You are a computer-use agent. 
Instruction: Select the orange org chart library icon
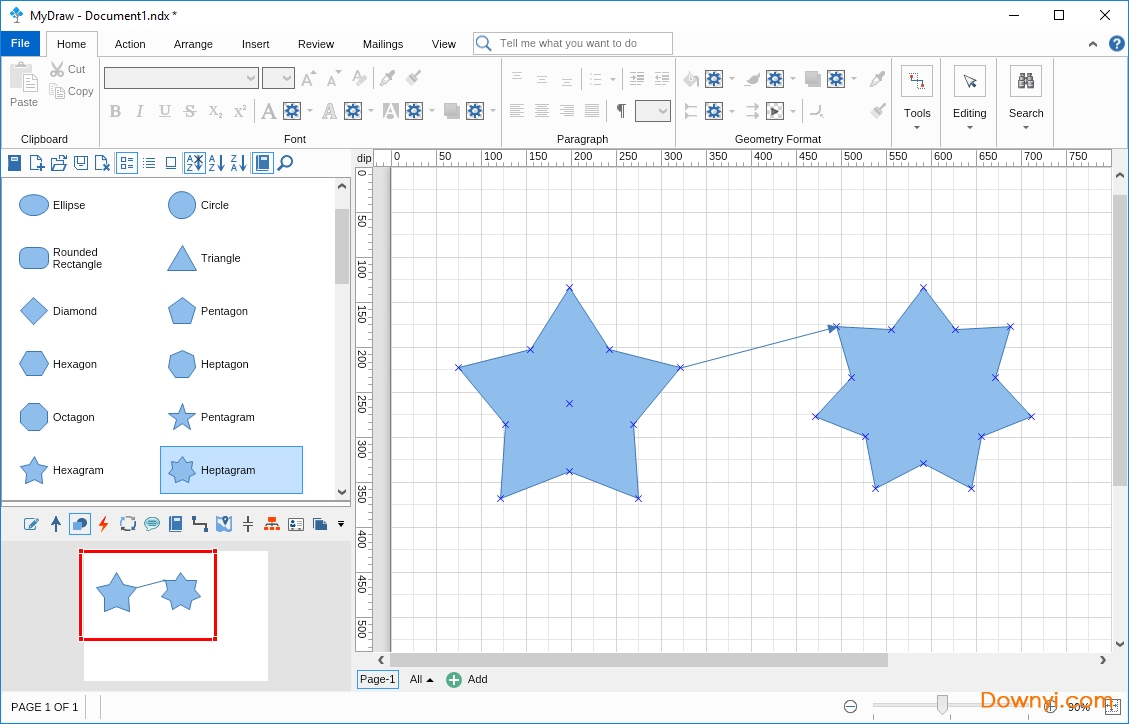coord(272,523)
